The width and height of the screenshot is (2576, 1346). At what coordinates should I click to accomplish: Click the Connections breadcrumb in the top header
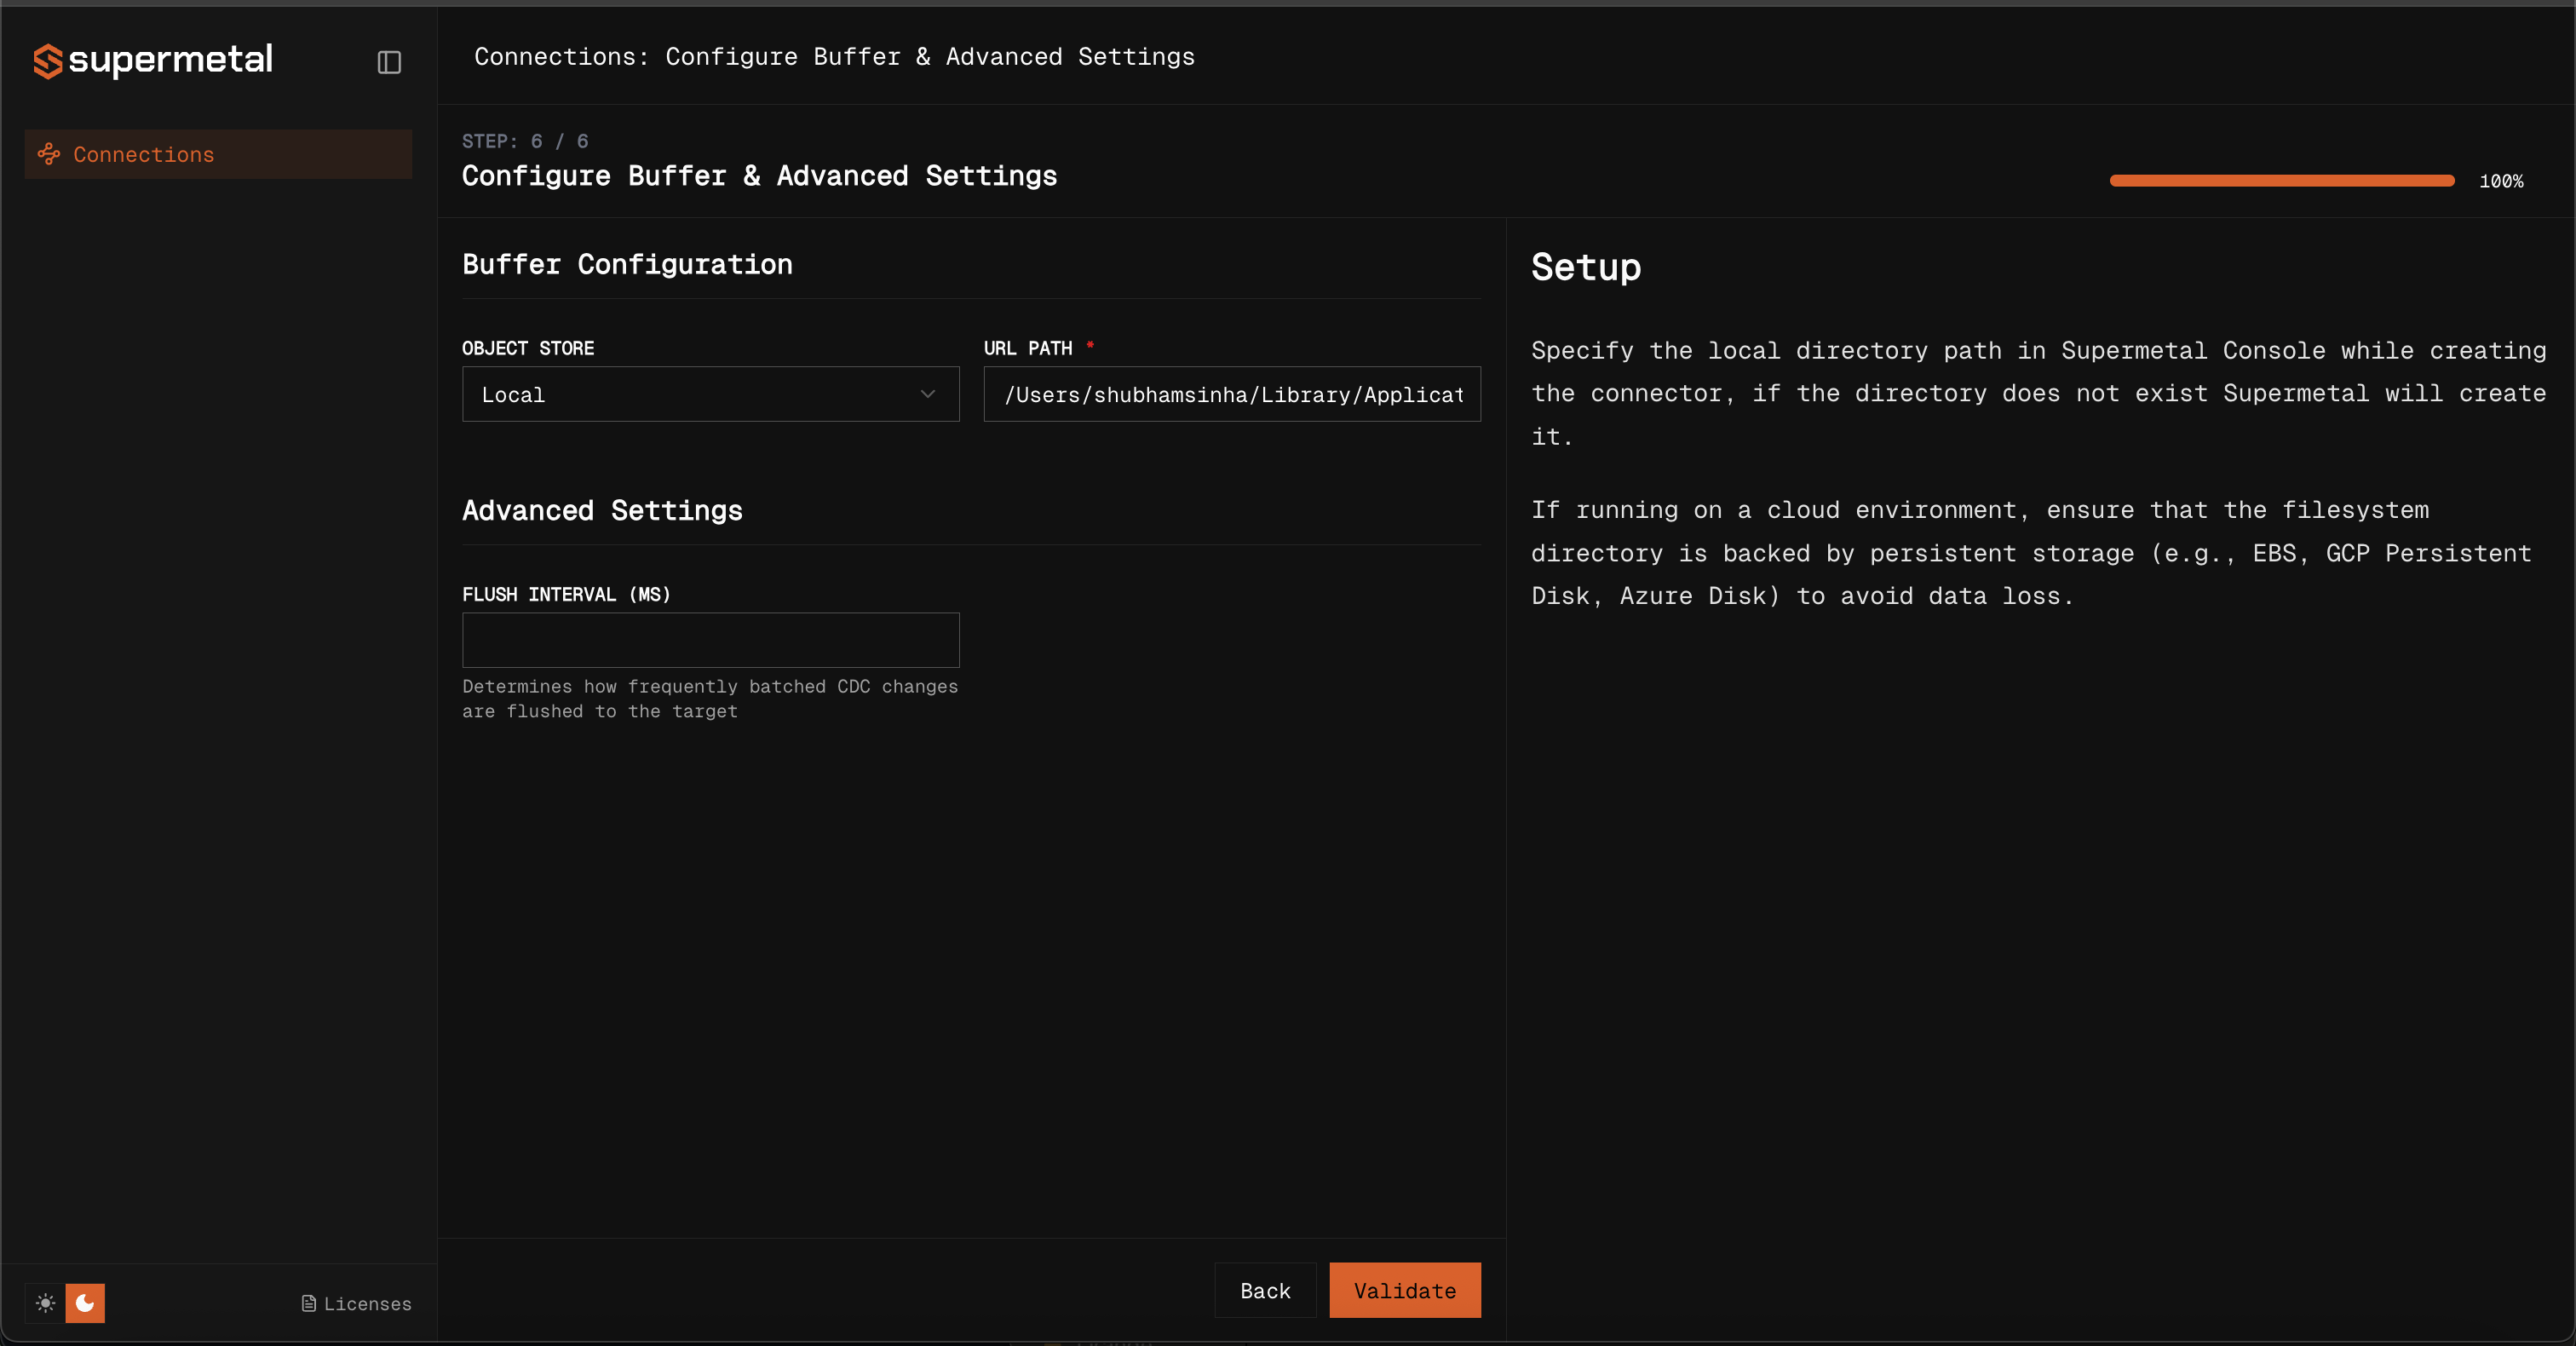556,57
